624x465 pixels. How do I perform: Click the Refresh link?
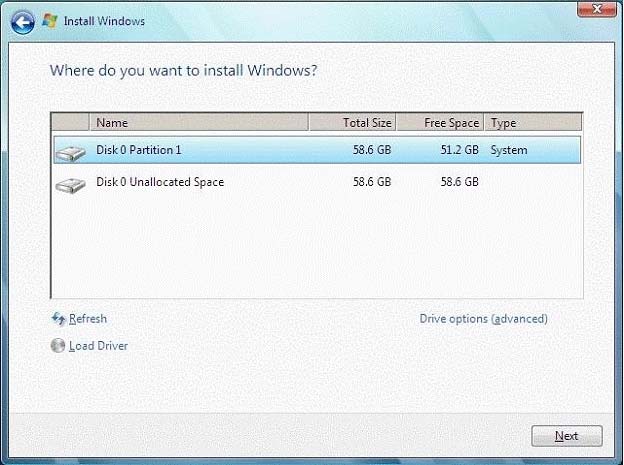tap(88, 319)
